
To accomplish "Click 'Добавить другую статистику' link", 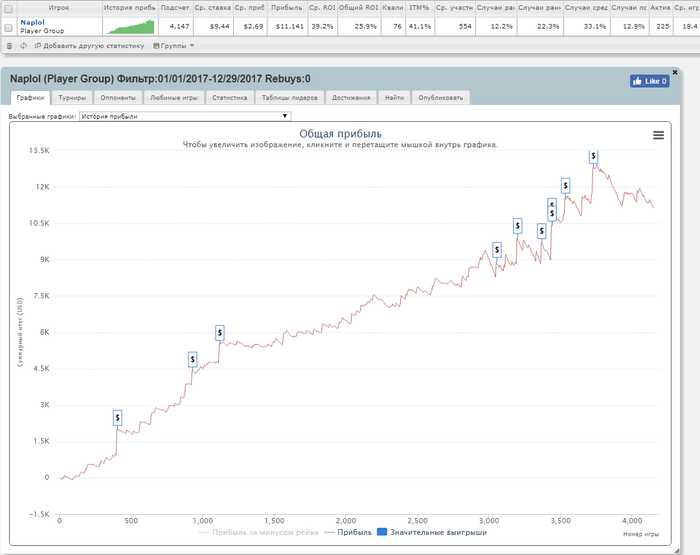I will click(90, 46).
